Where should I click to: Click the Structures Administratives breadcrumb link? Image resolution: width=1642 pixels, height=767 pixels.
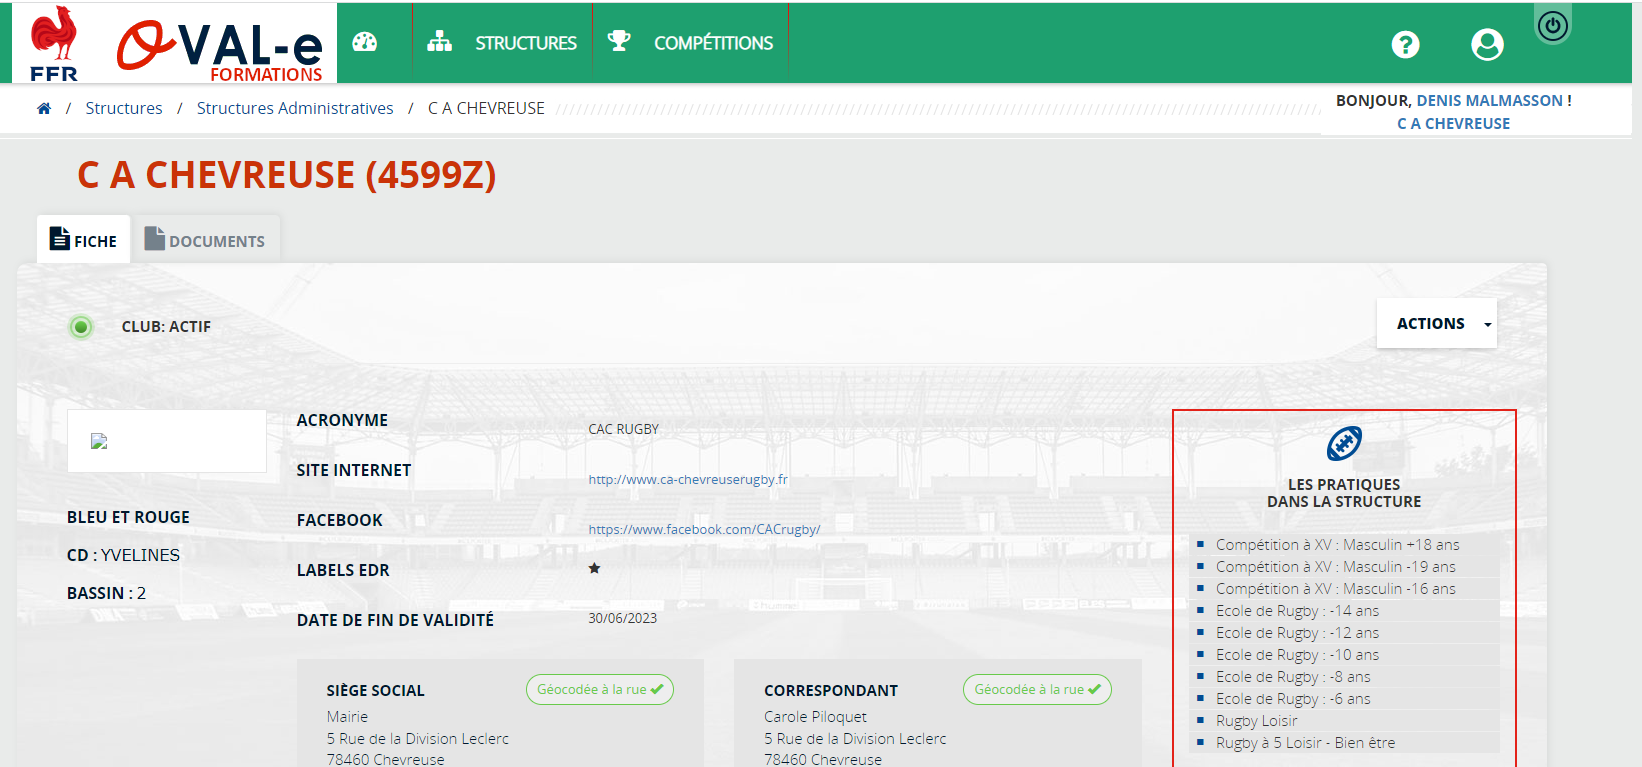click(x=295, y=108)
